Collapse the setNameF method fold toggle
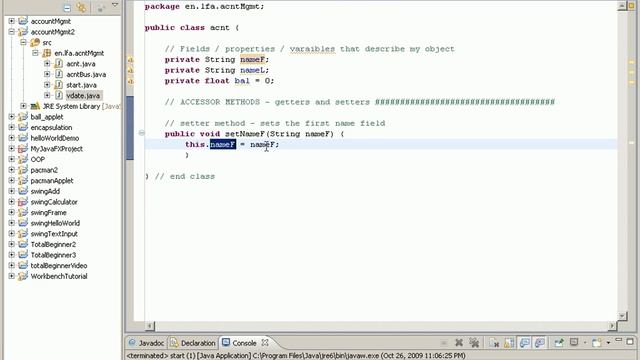 142,133
